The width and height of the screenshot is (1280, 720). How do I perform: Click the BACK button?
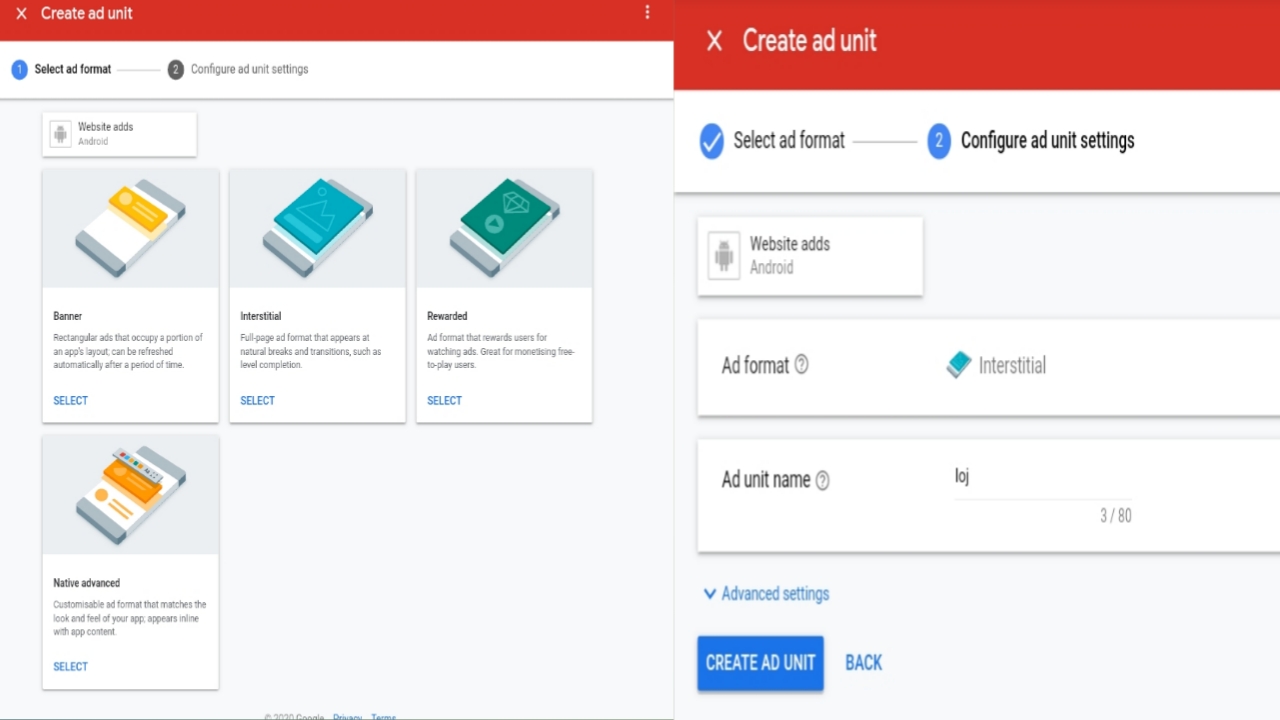(862, 662)
